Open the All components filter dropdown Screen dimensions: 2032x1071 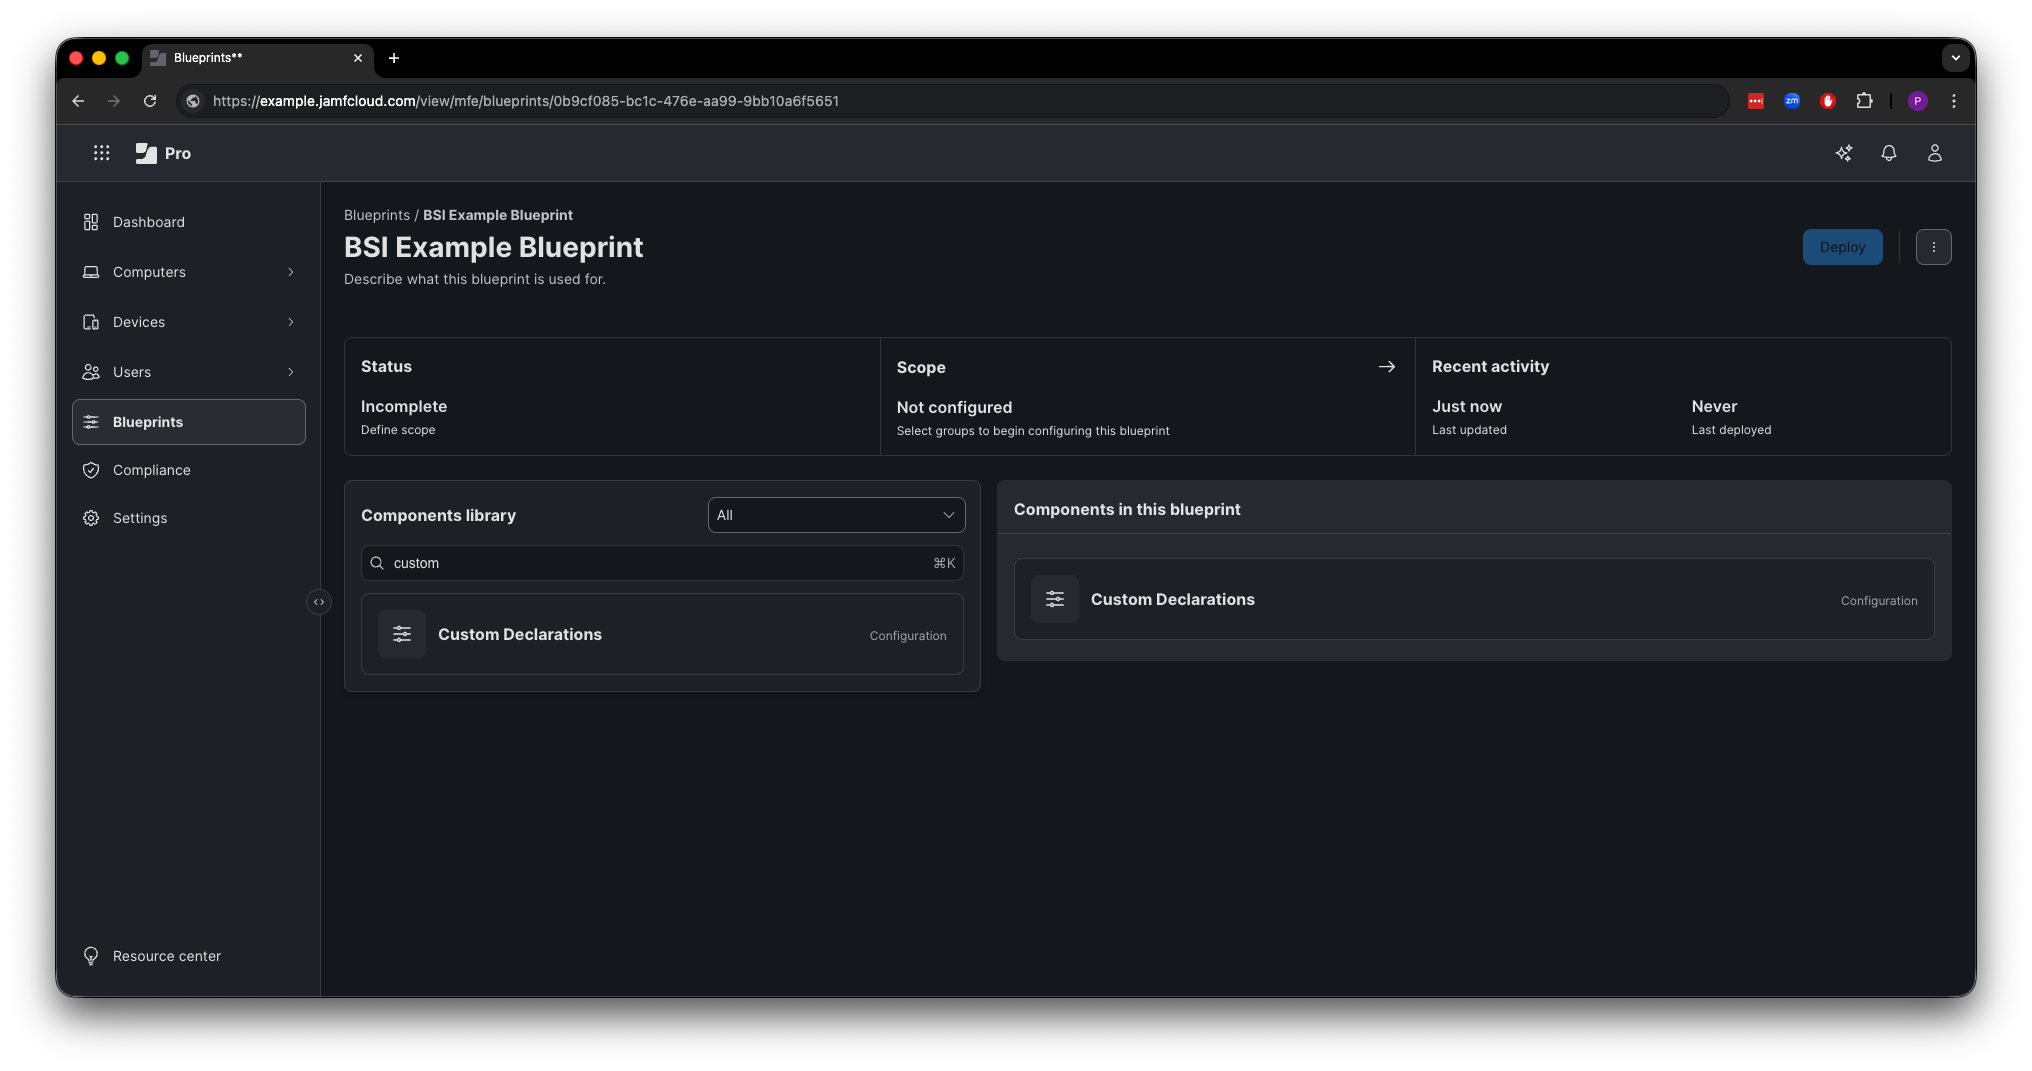(x=836, y=514)
